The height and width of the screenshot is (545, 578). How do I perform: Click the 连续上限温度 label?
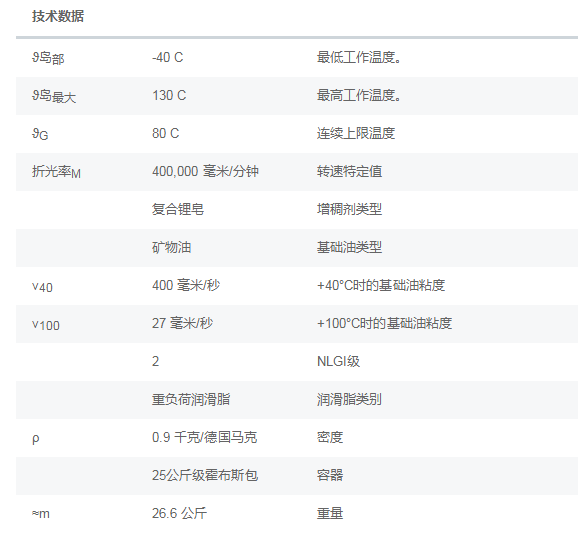click(x=356, y=133)
